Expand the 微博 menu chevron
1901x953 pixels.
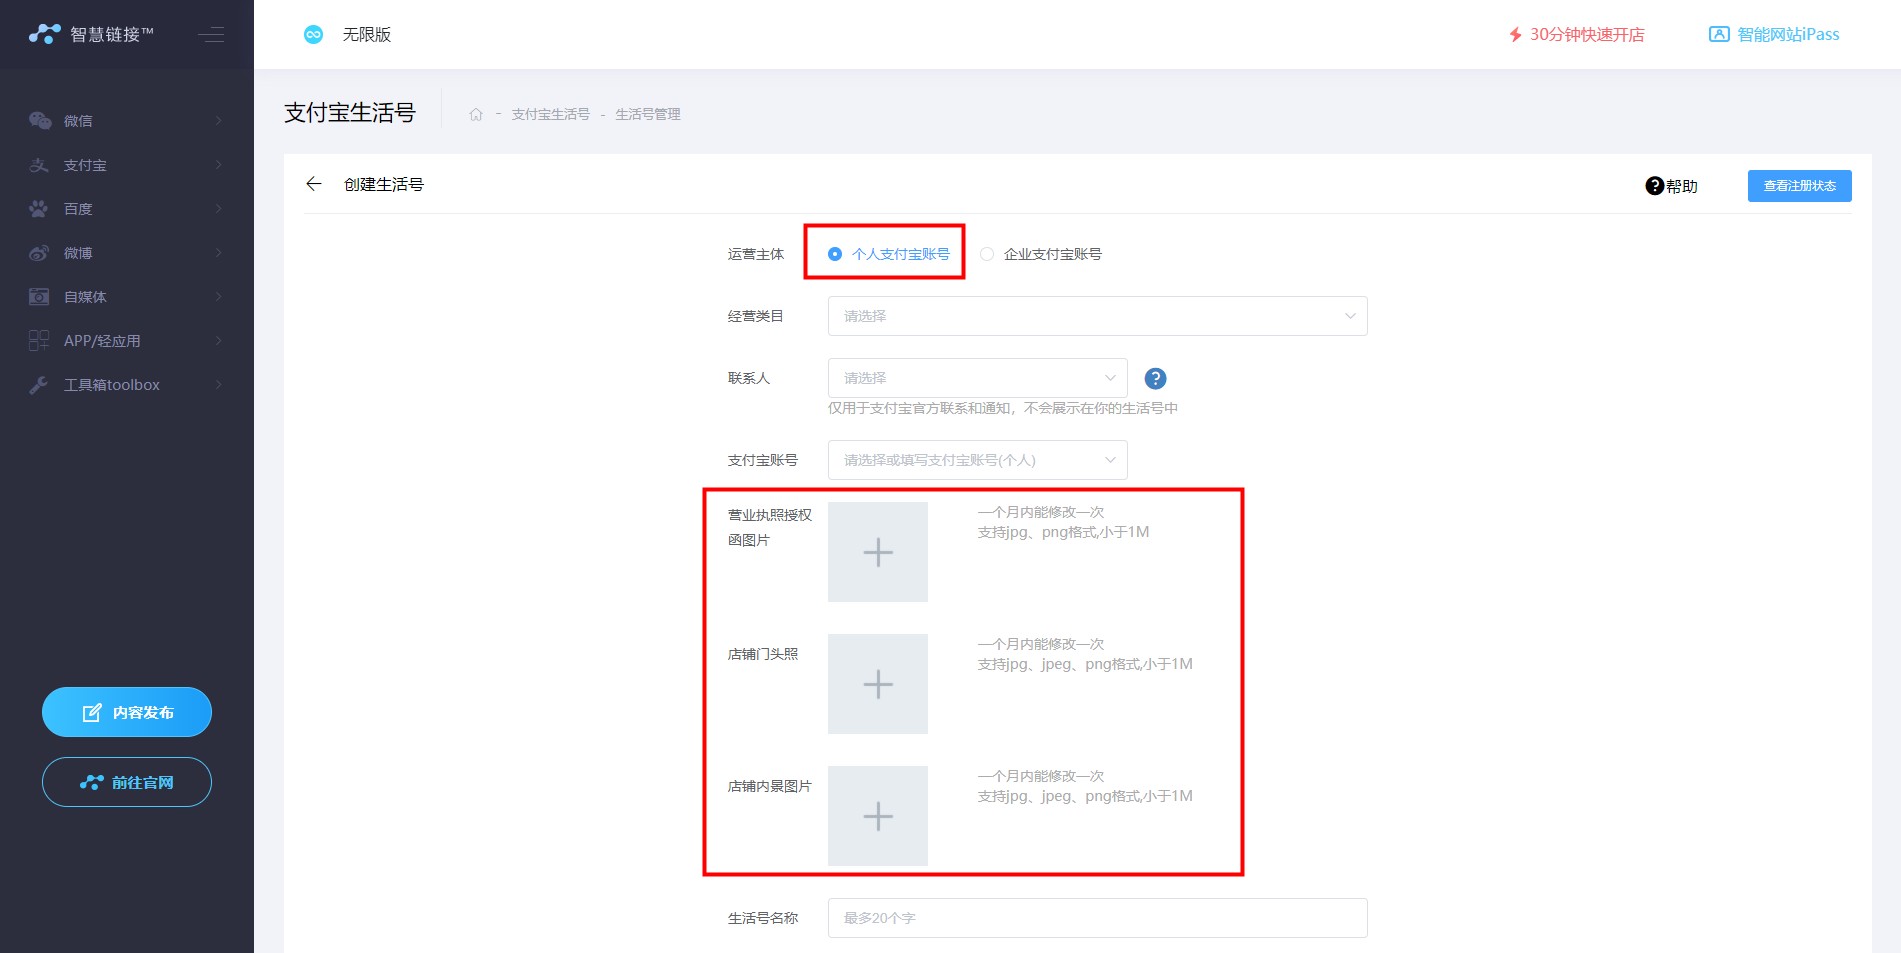pos(218,253)
